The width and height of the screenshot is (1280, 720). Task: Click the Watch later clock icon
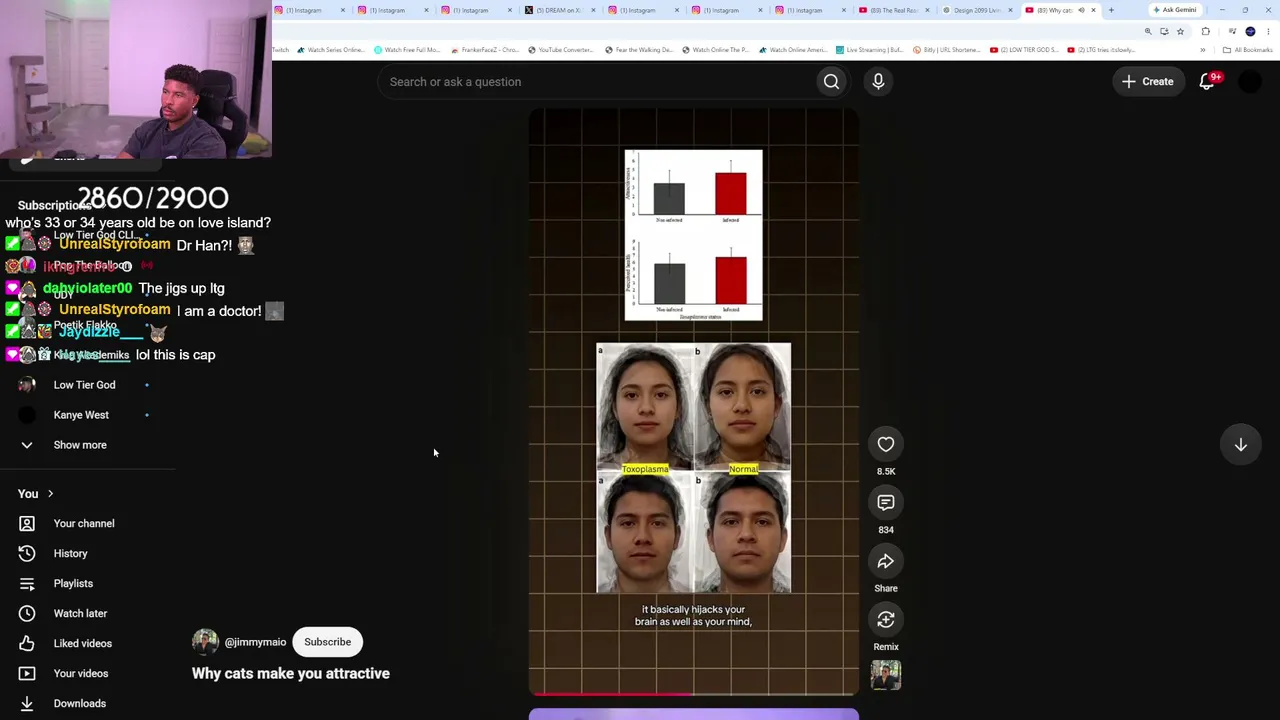pyautogui.click(x=27, y=613)
